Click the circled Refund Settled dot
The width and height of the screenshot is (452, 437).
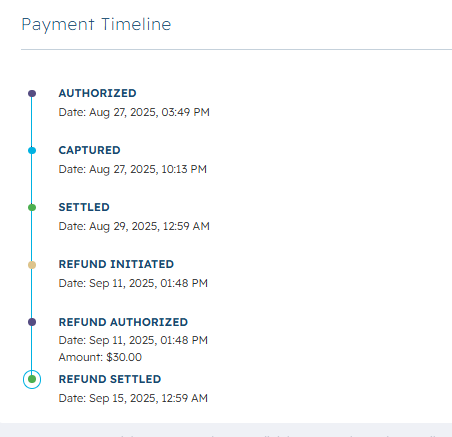coord(32,379)
